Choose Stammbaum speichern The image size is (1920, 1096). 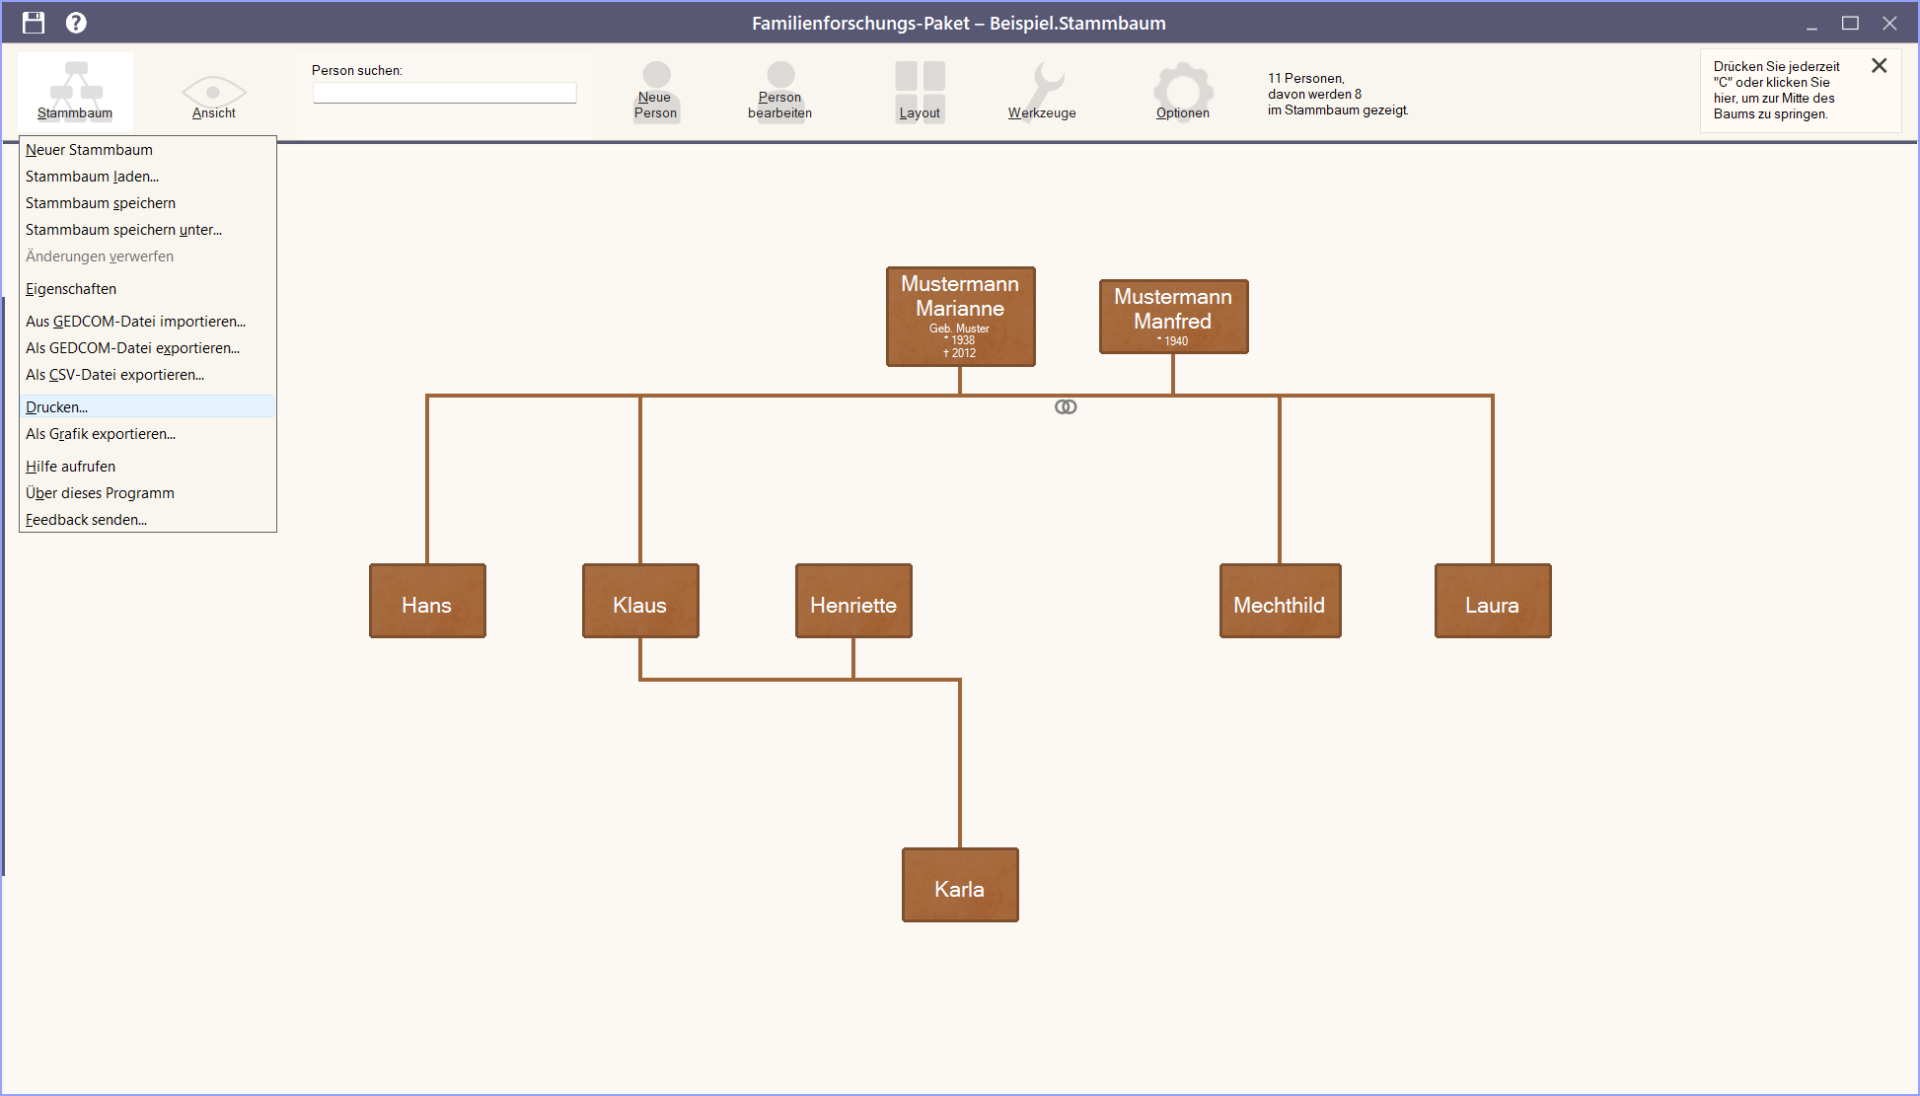(x=147, y=203)
